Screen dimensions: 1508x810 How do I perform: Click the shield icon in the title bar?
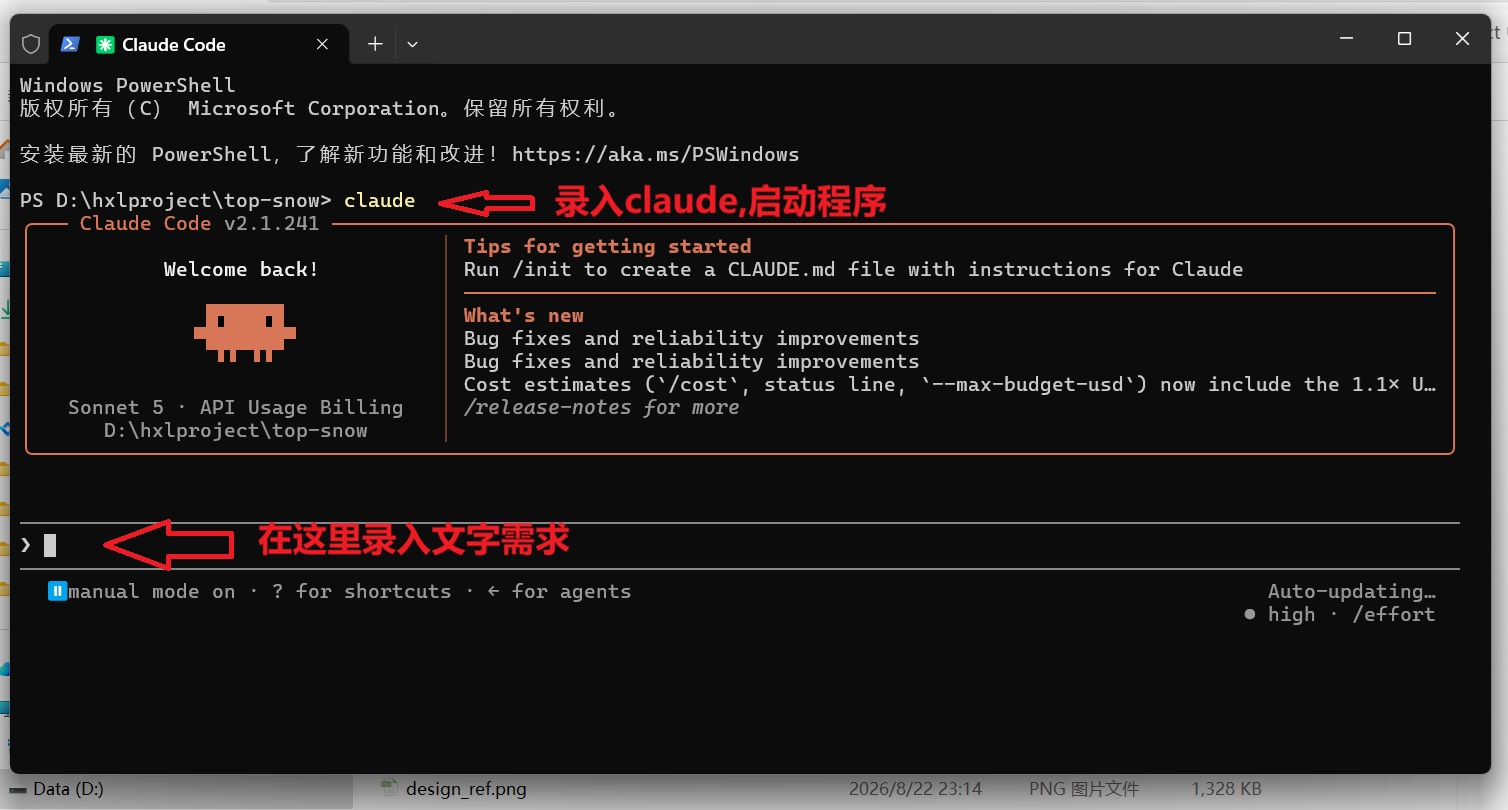pyautogui.click(x=31, y=44)
